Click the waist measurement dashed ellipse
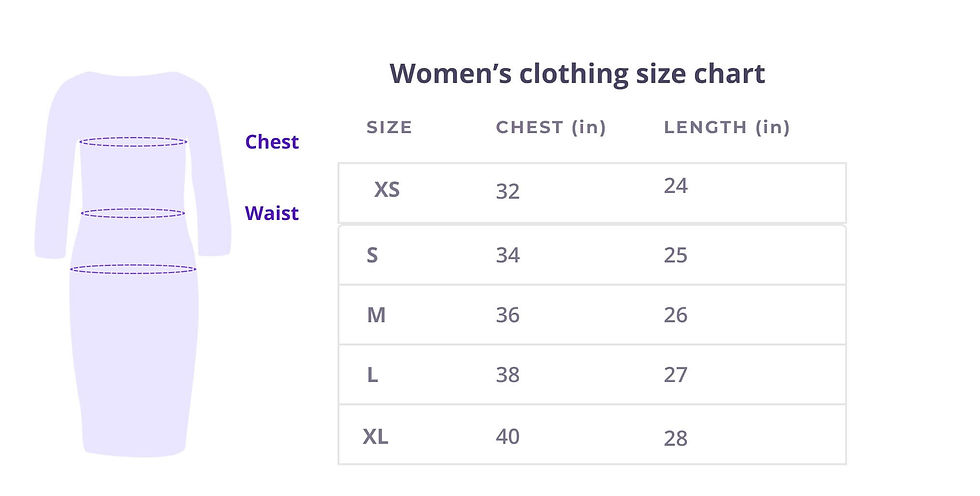Viewport: 980px width, 496px height. [133, 213]
